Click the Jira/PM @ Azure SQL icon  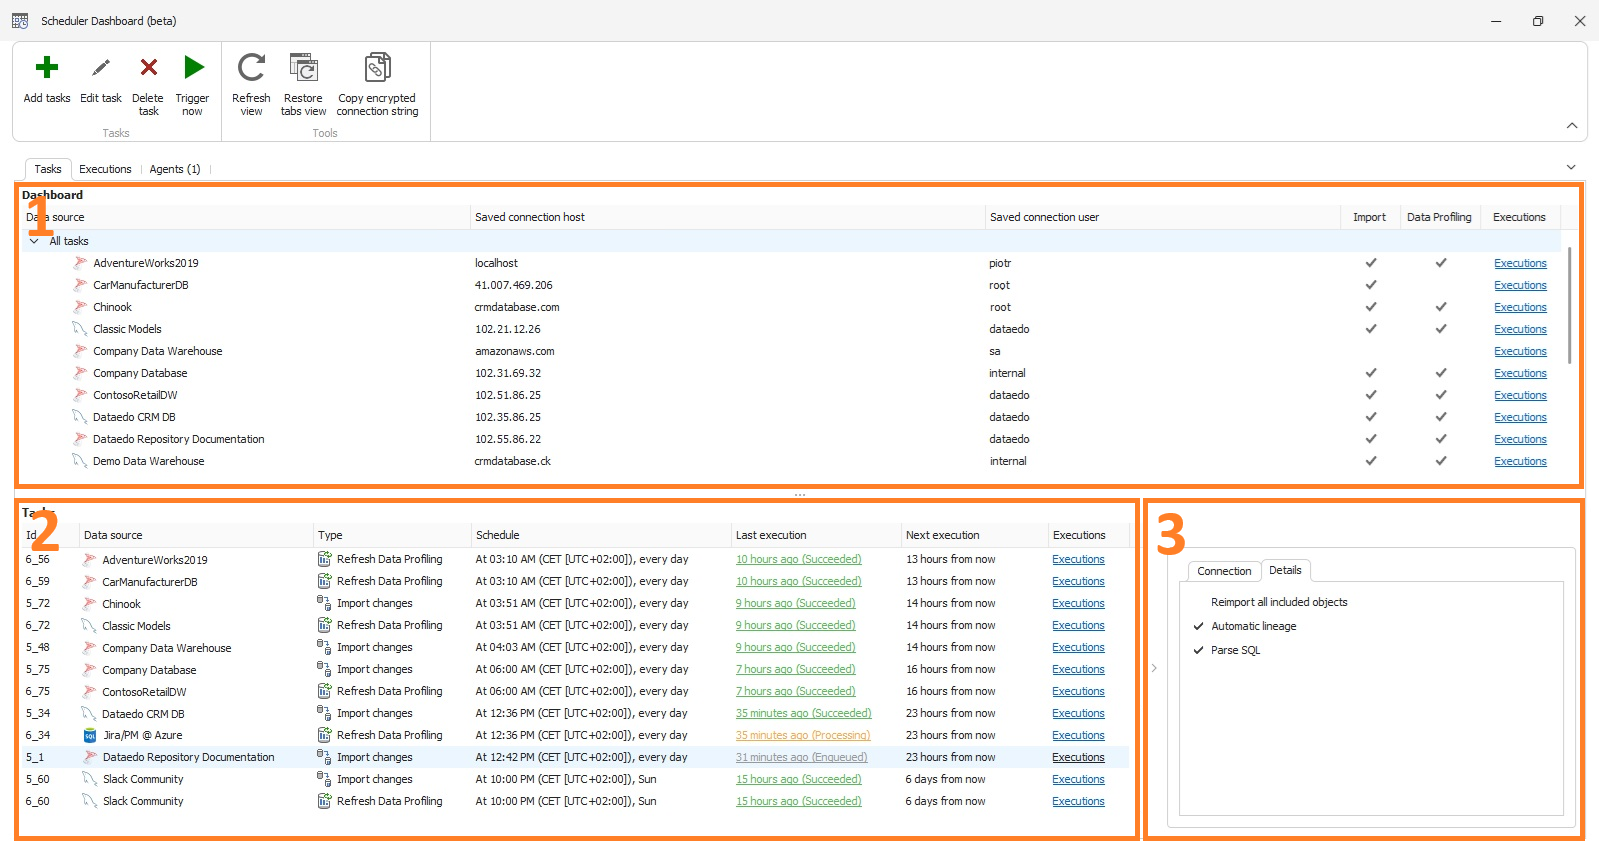pyautogui.click(x=90, y=736)
